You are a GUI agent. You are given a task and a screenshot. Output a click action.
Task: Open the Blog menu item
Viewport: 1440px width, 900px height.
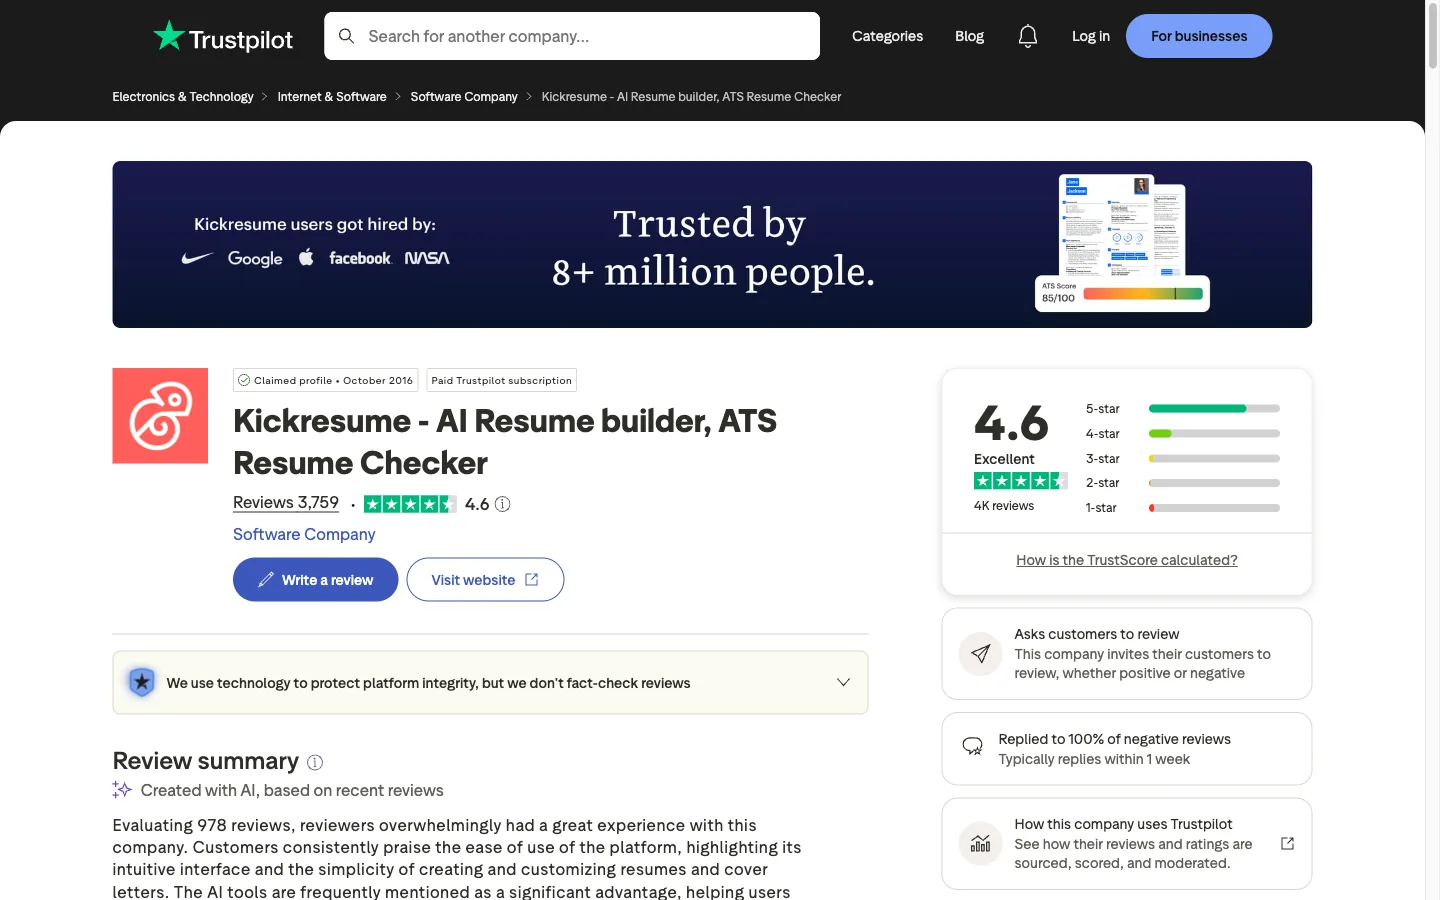[969, 36]
